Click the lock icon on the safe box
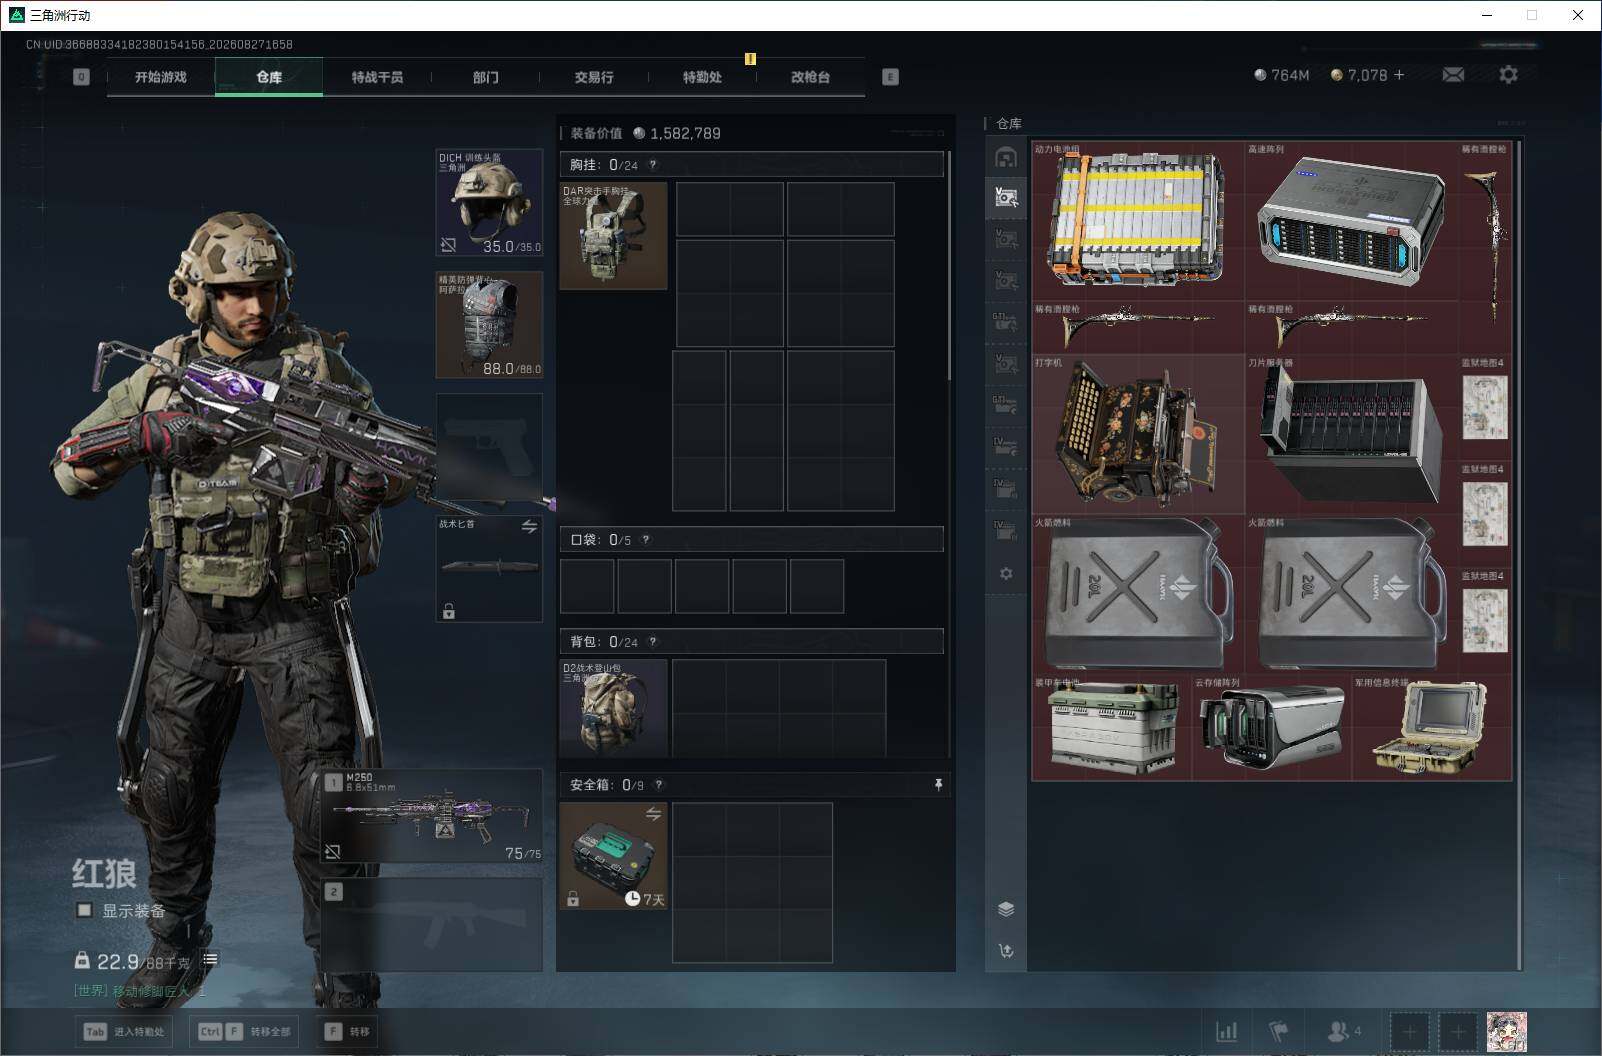This screenshot has height=1056, width=1602. coord(573,899)
